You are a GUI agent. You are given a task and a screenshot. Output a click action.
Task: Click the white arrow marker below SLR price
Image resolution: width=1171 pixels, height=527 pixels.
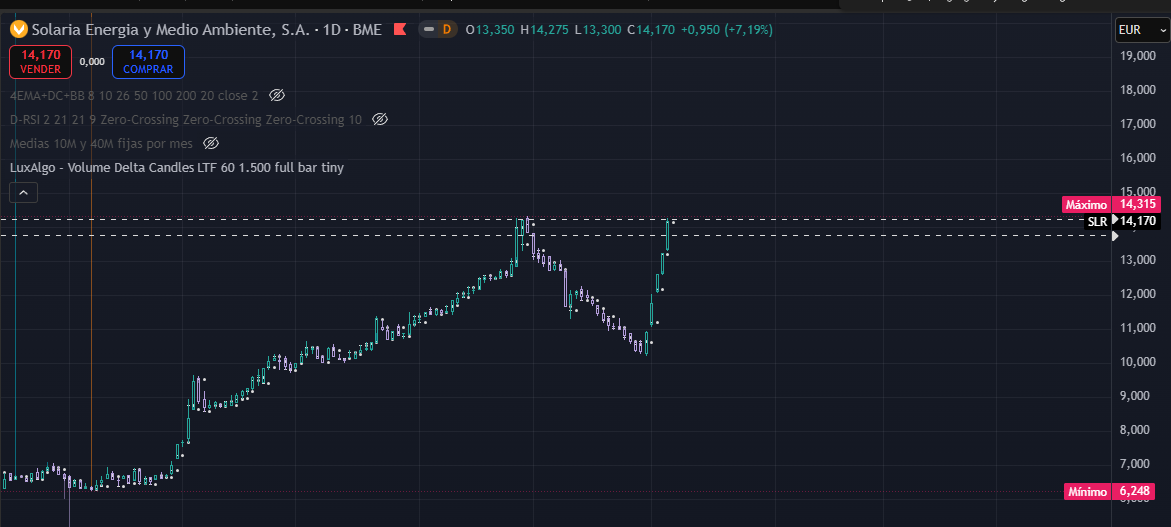[1116, 236]
